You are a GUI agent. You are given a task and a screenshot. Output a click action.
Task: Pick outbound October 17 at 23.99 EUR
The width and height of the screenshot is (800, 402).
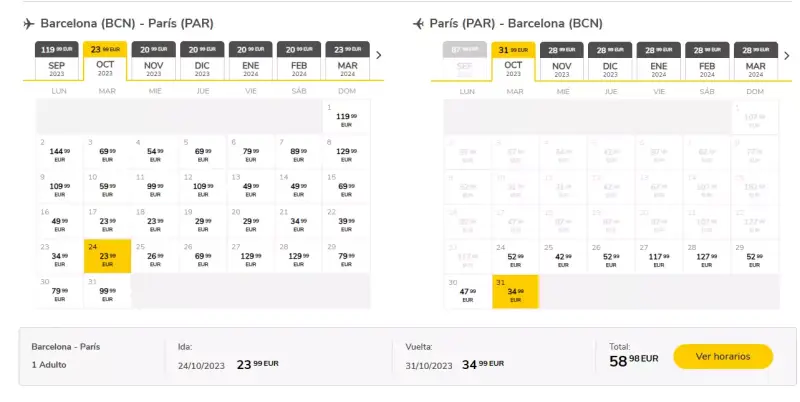[107, 221]
